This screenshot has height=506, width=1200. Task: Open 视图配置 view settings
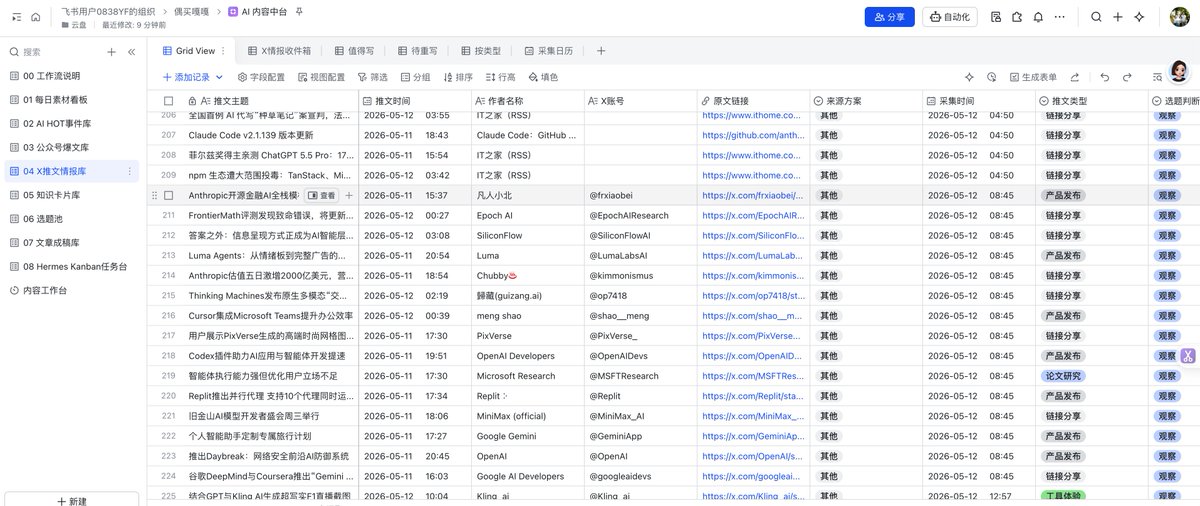tap(320, 77)
